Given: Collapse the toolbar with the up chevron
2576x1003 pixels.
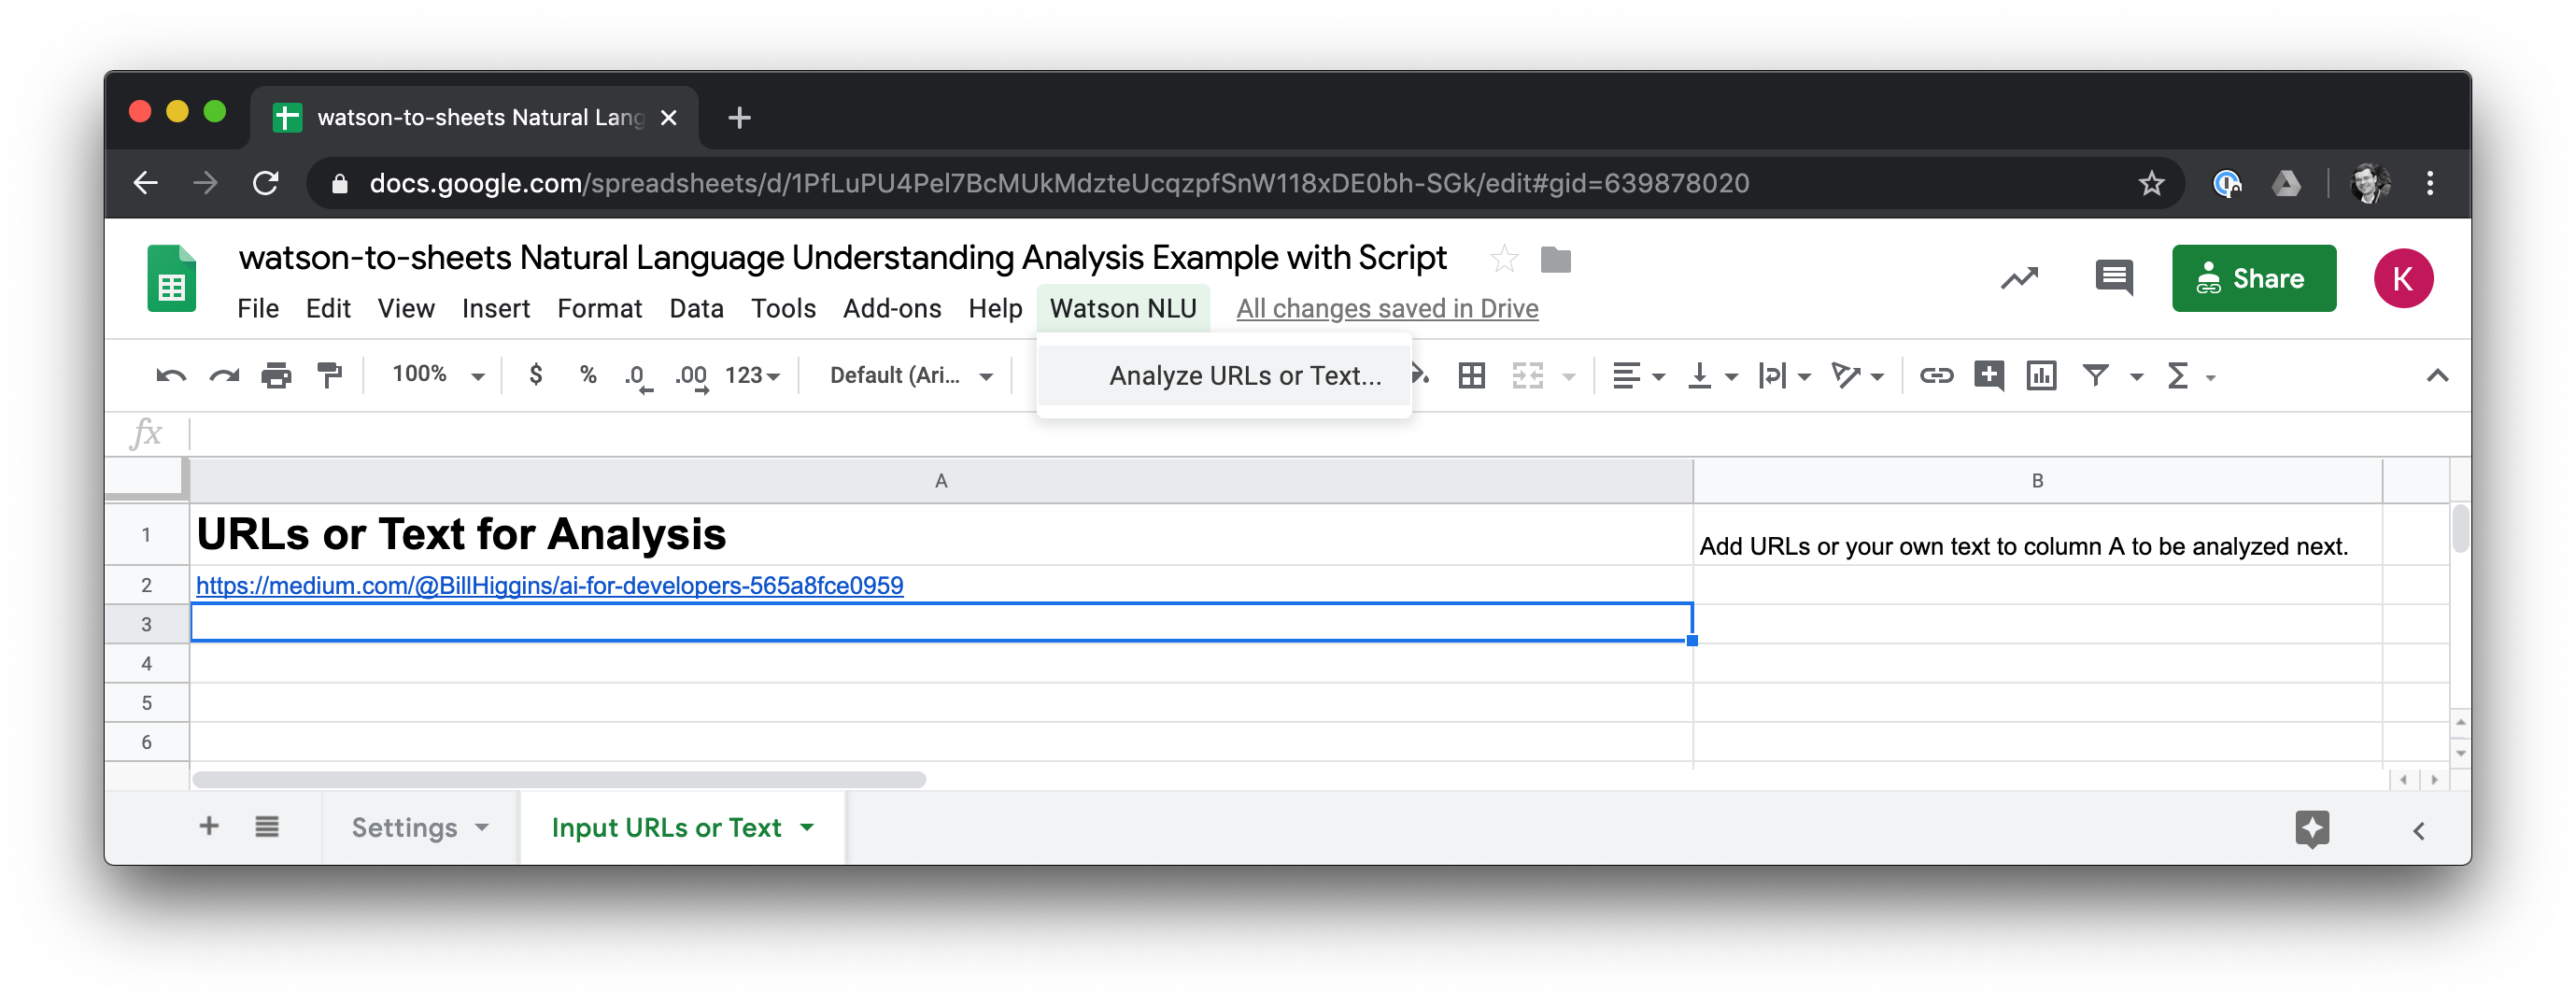Looking at the screenshot, I should coord(2437,376).
